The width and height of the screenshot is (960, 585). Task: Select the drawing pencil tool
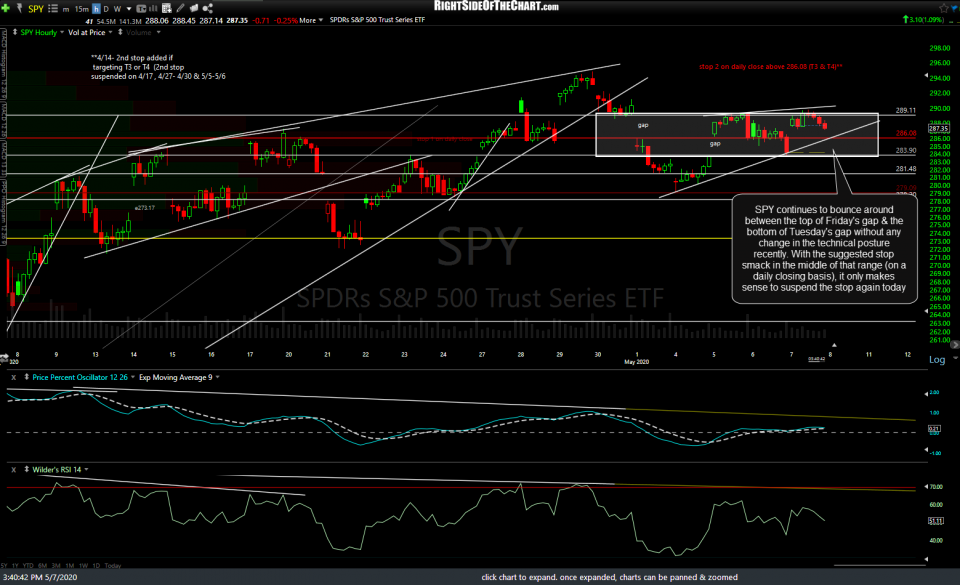(x=180, y=8)
